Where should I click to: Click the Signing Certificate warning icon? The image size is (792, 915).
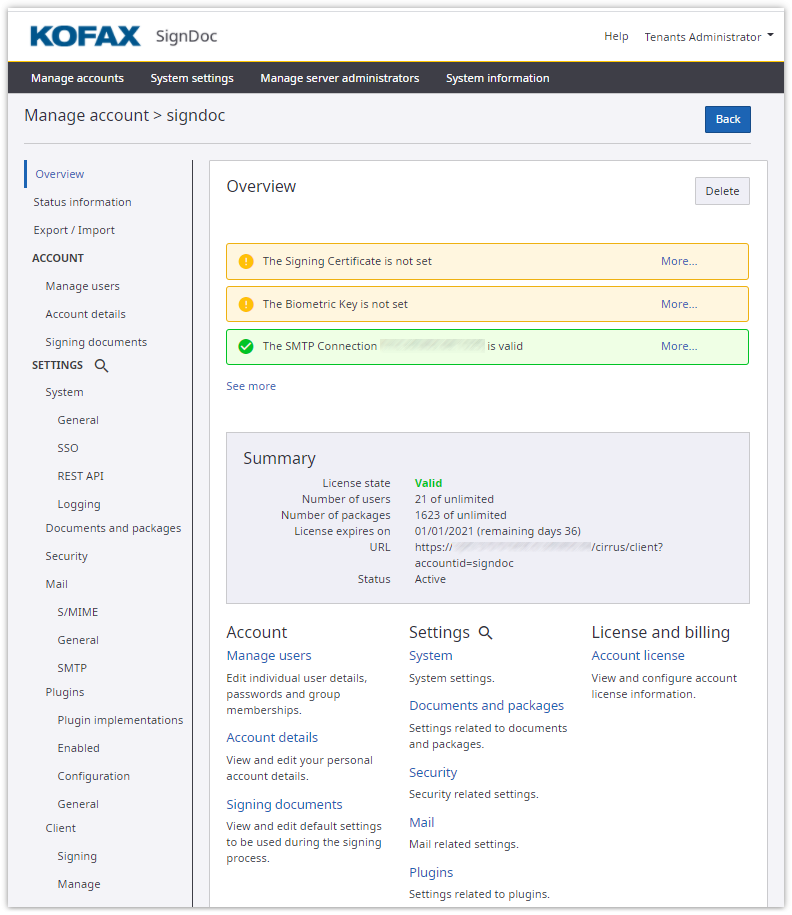click(246, 262)
